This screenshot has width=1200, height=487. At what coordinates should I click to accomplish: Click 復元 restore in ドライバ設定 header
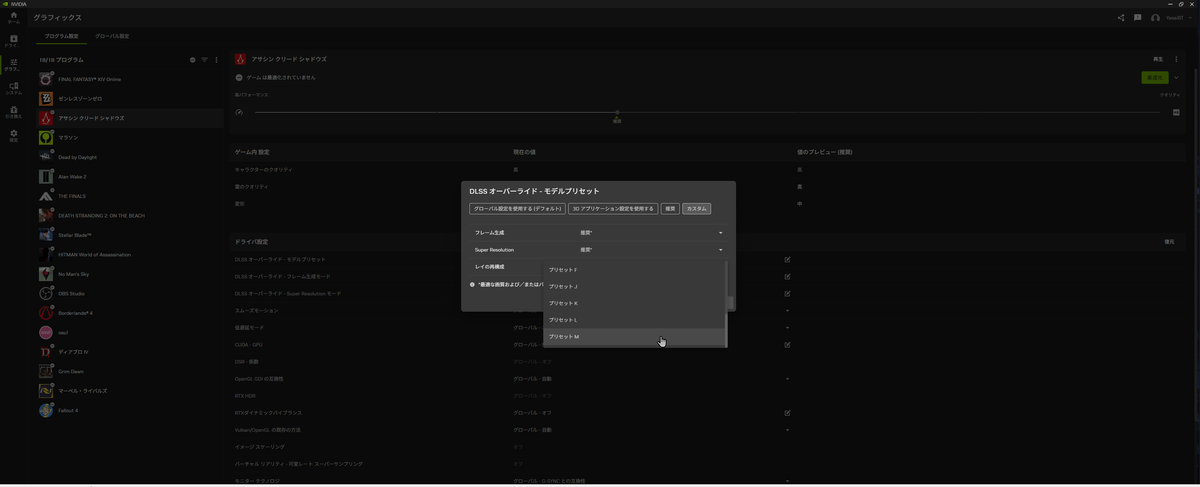pyautogui.click(x=1169, y=242)
